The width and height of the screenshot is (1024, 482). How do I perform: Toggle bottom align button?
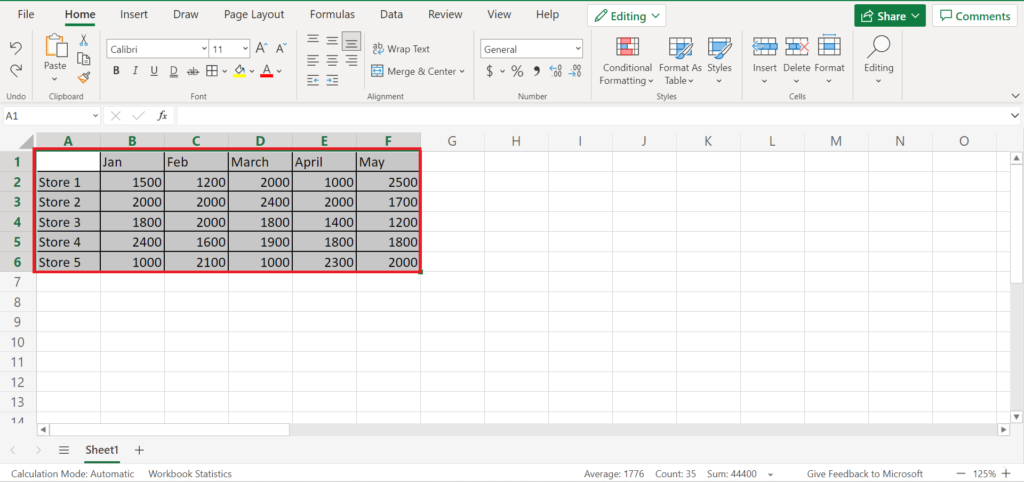click(352, 40)
